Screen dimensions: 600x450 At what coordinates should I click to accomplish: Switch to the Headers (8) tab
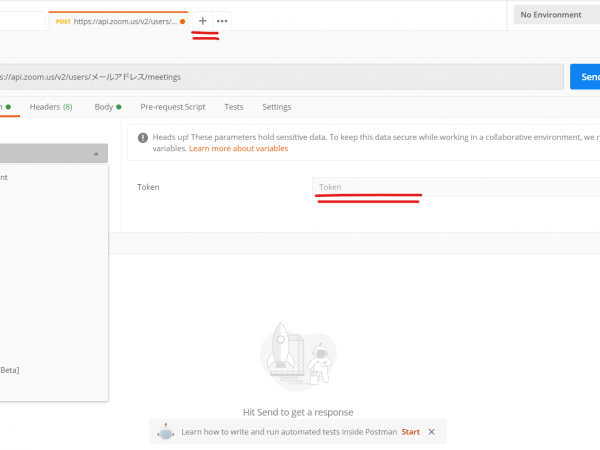pos(51,107)
